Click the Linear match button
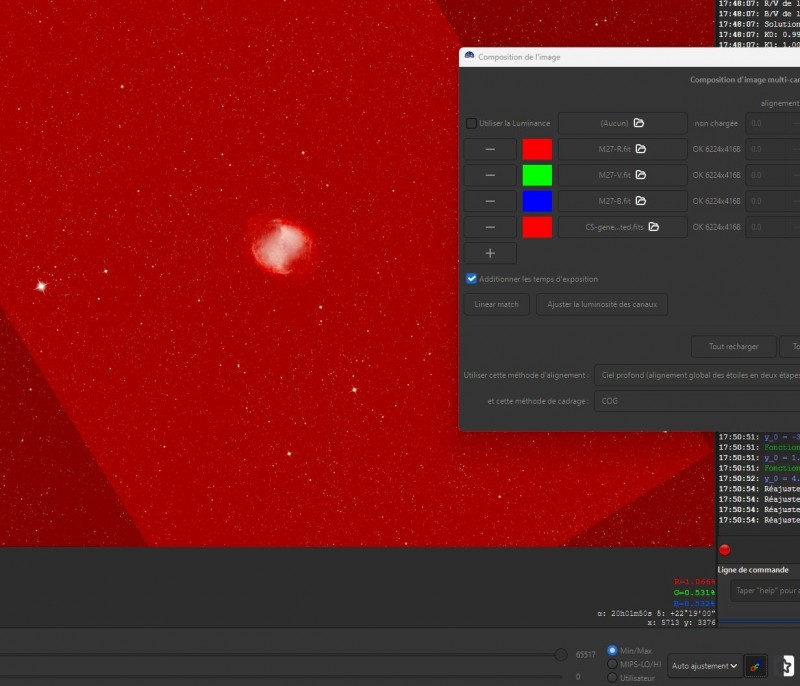Image resolution: width=800 pixels, height=686 pixels. coord(496,304)
